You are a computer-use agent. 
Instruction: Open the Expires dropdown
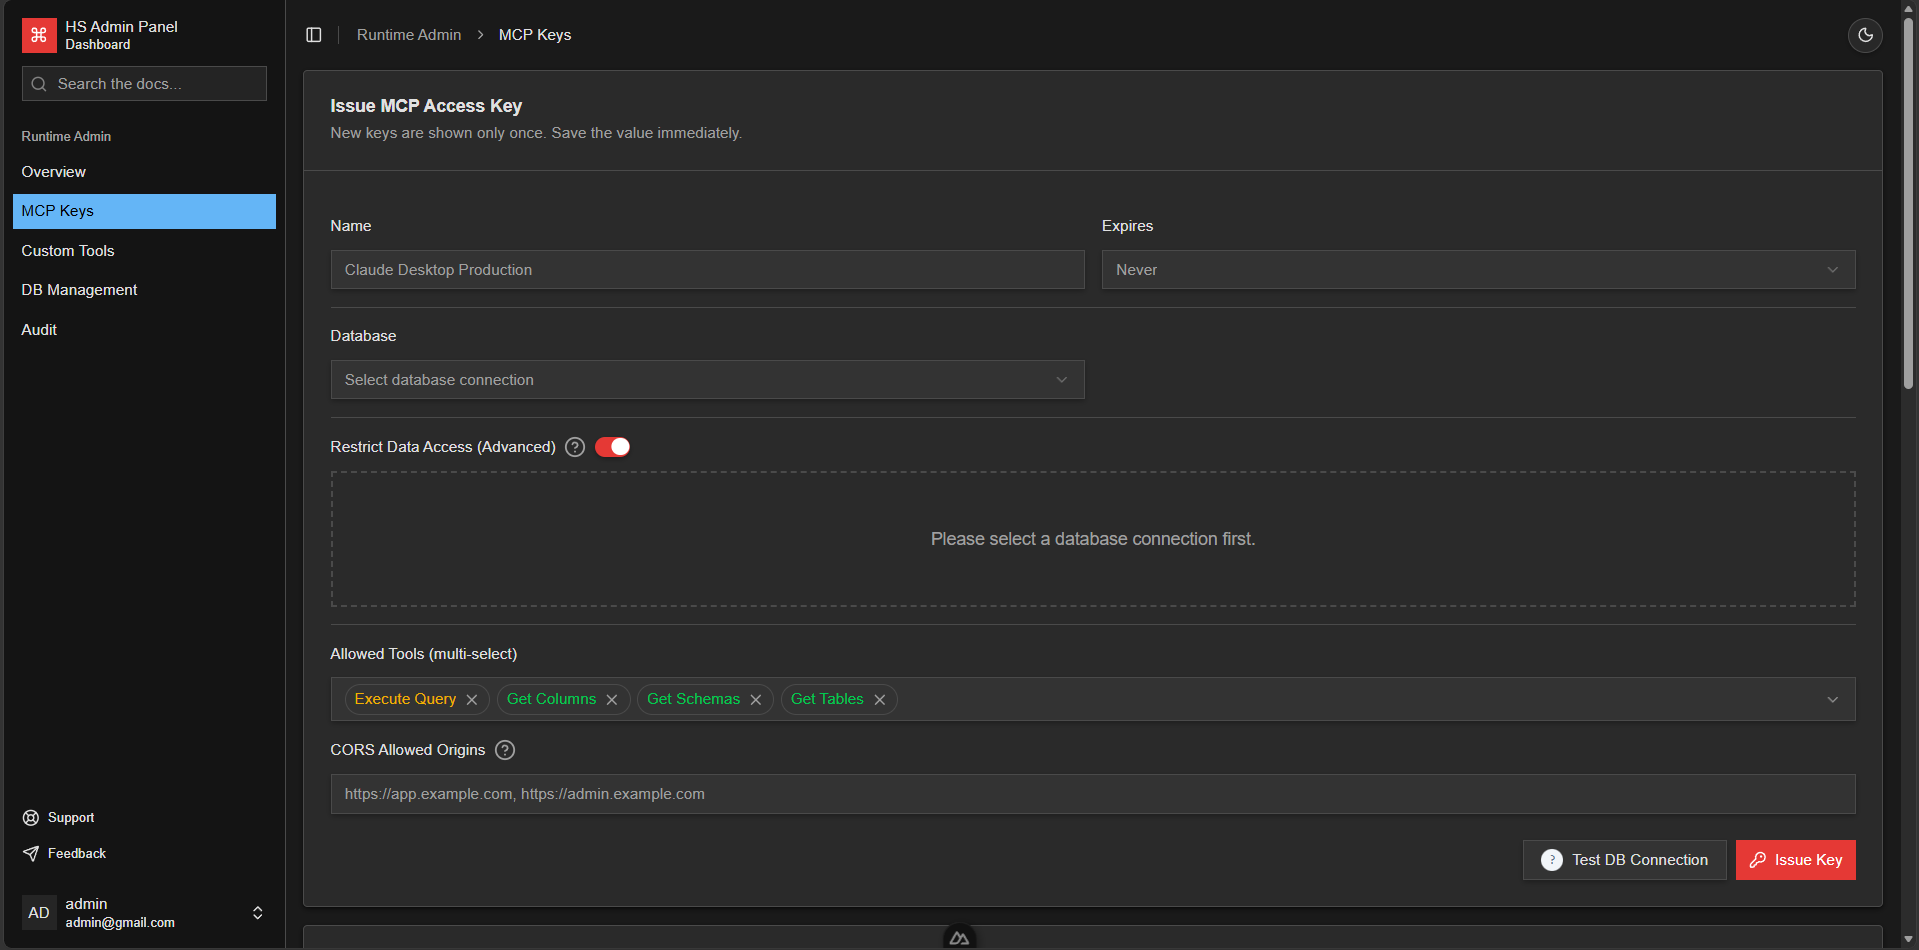click(1478, 270)
